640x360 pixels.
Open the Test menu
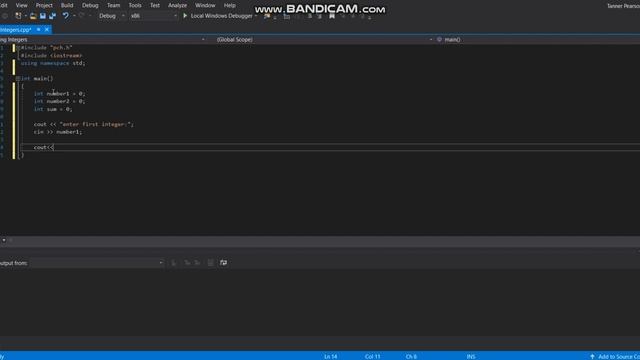[x=155, y=5]
